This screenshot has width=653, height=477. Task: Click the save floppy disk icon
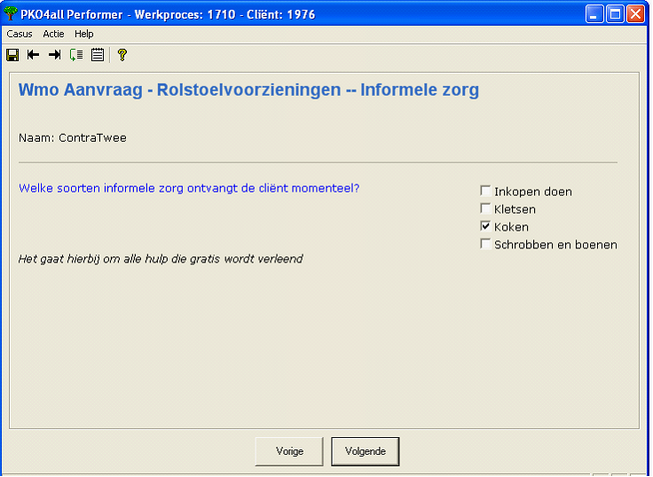[13, 55]
